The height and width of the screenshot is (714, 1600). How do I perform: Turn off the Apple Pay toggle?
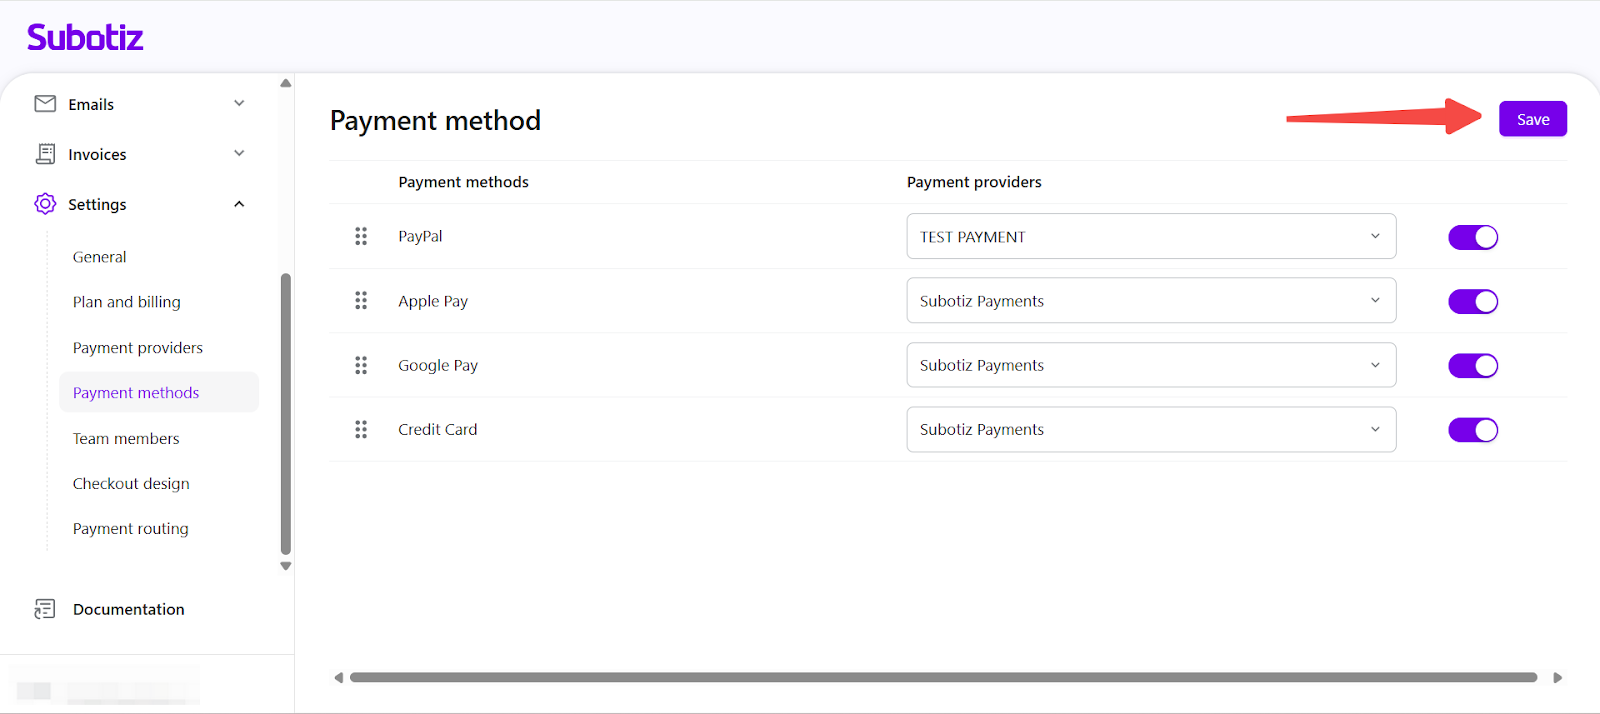click(x=1472, y=301)
